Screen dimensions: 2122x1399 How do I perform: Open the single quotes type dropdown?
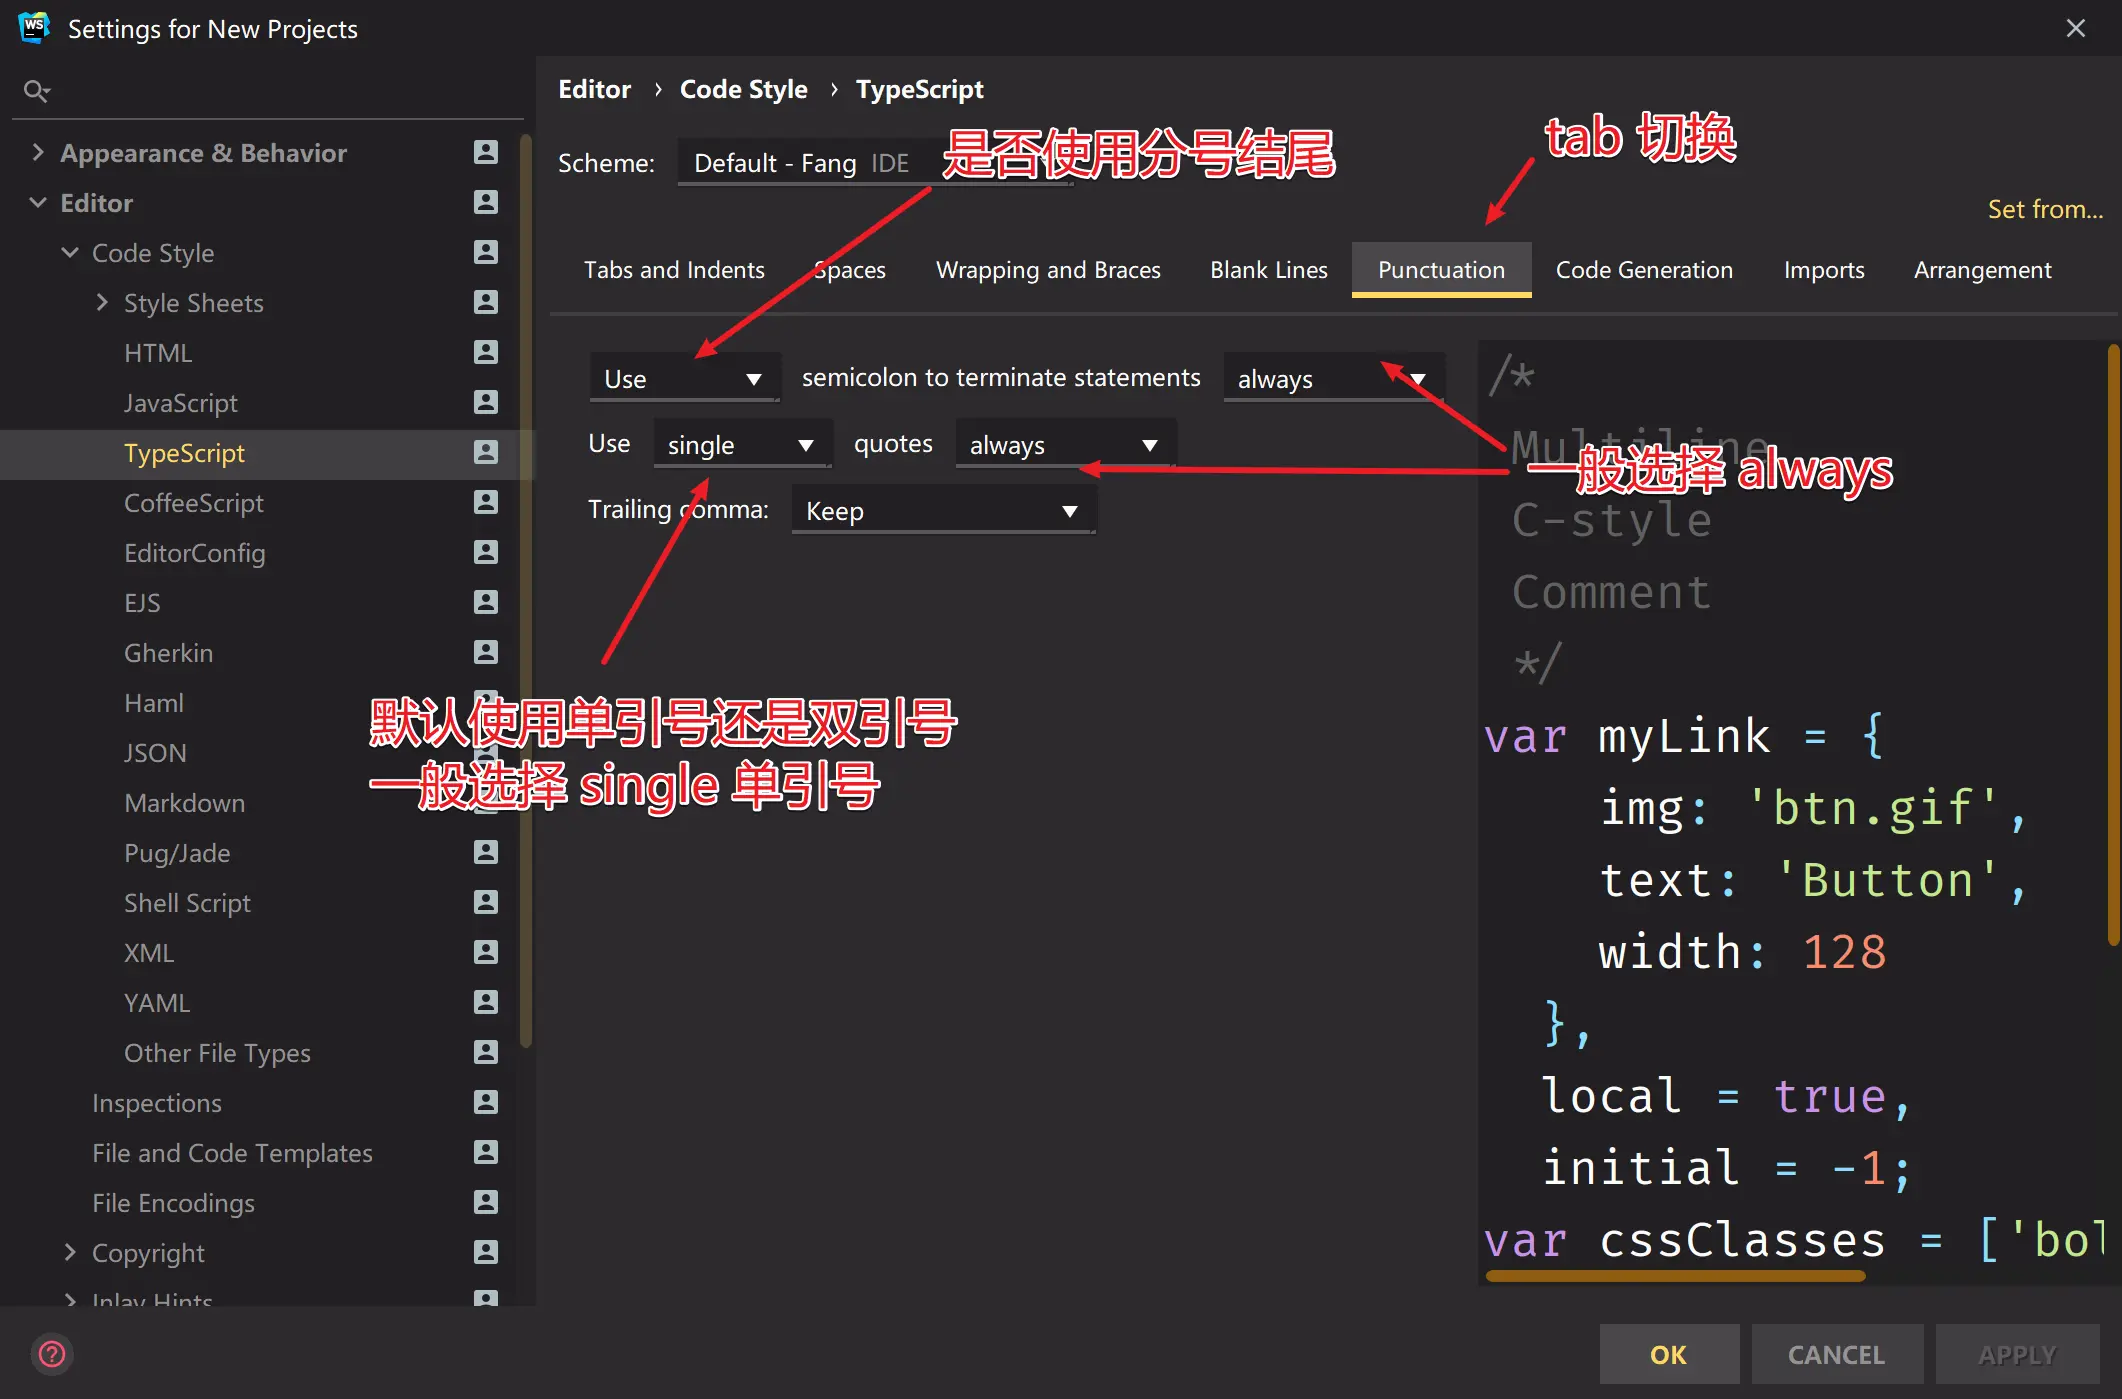[742, 445]
